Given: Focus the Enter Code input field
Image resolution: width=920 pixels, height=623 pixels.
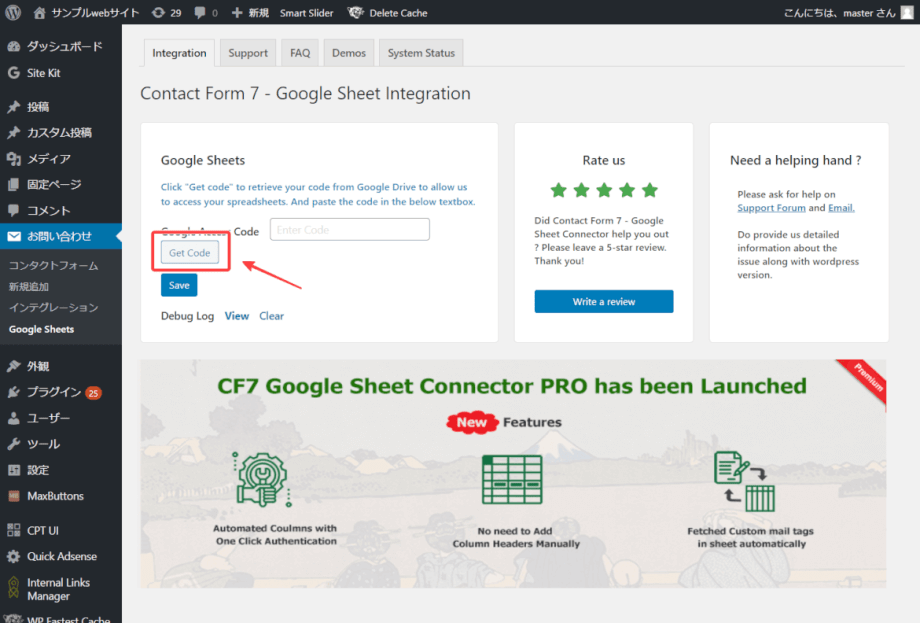Looking at the screenshot, I should point(350,229).
